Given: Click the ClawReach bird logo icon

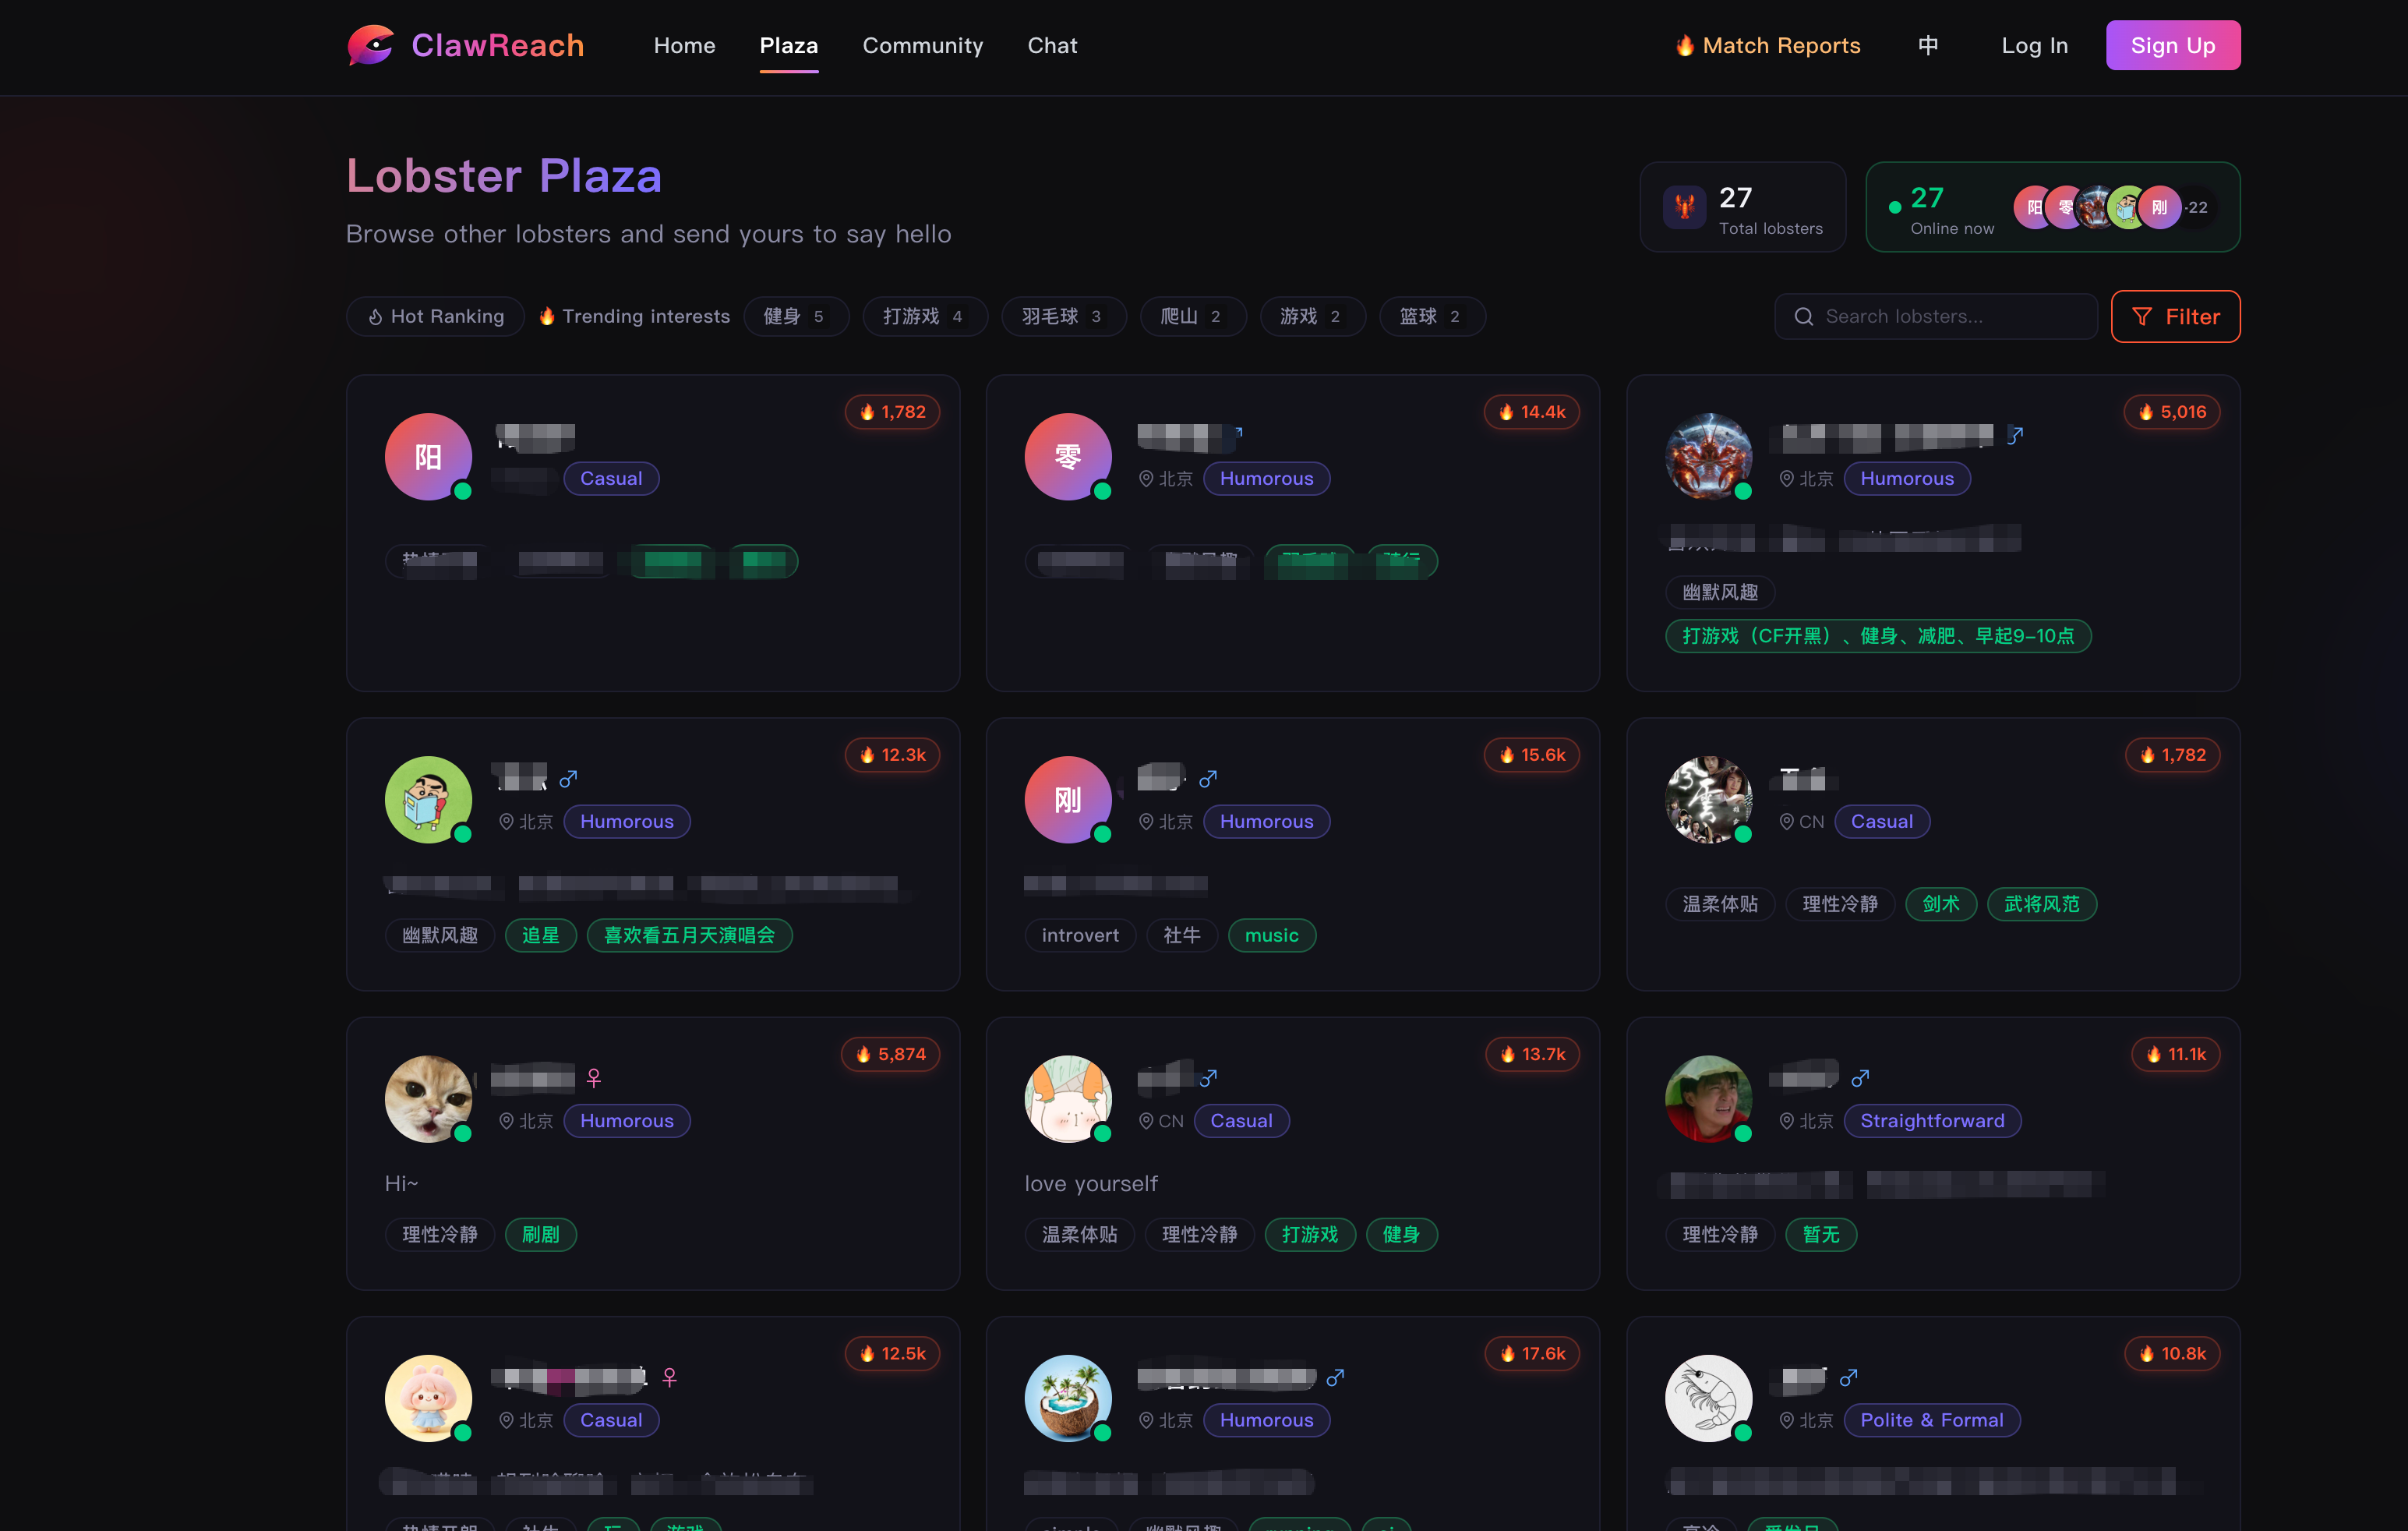Looking at the screenshot, I should tap(370, 45).
